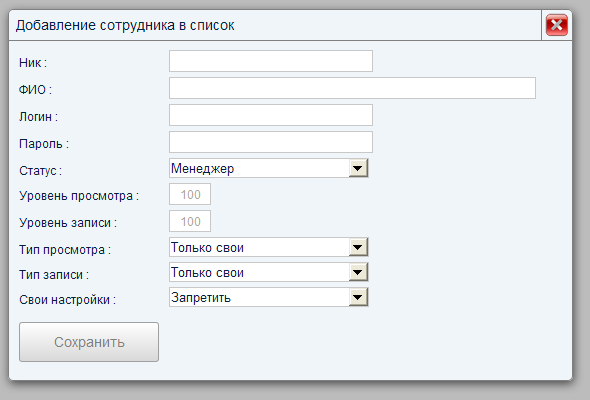Click the Ник label
This screenshot has height=400, width=590.
coord(33,62)
